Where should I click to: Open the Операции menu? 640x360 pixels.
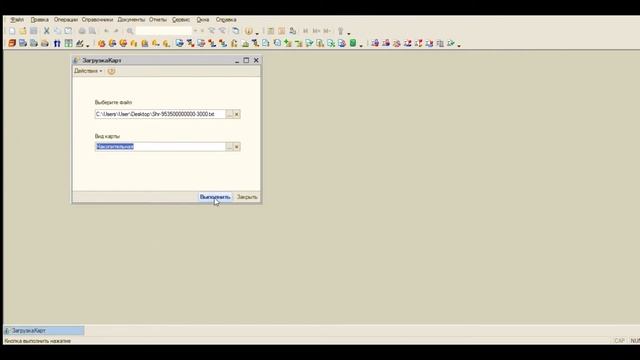point(66,20)
